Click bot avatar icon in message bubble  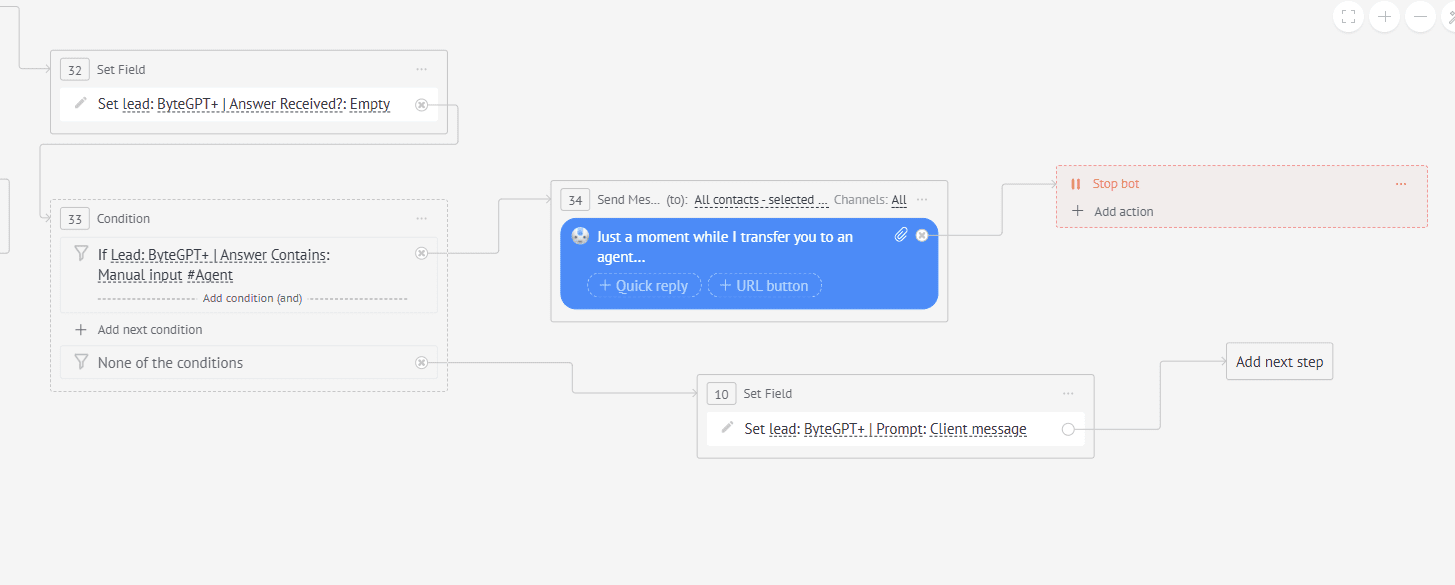pos(580,237)
